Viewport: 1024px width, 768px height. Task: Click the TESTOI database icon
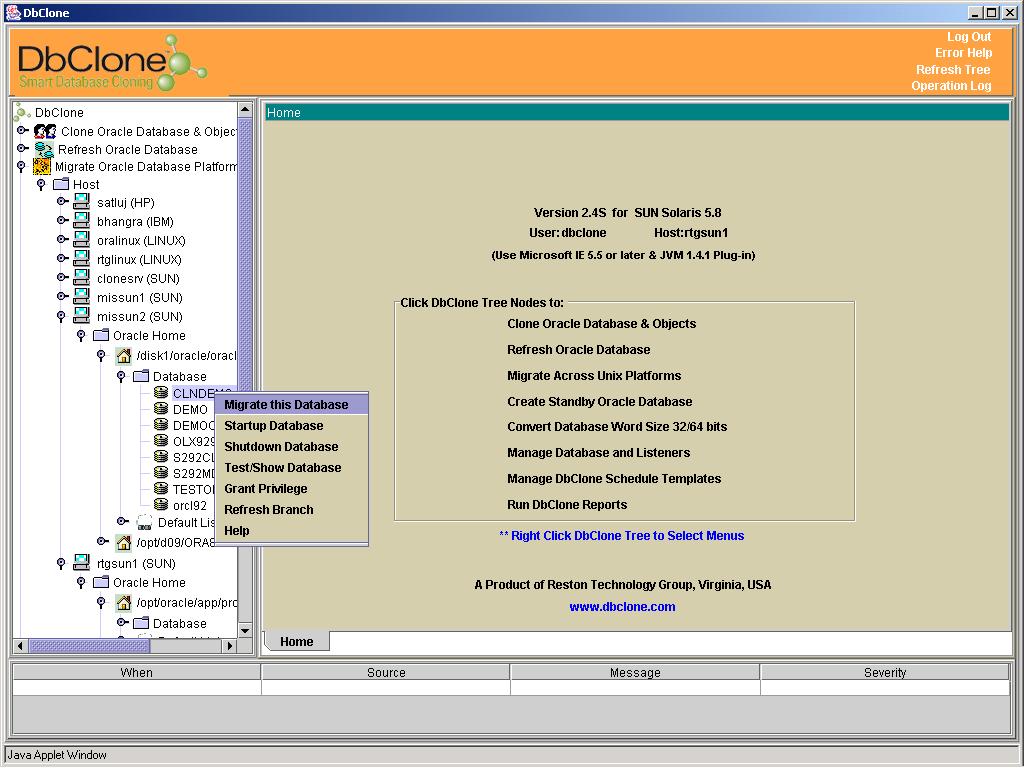161,488
